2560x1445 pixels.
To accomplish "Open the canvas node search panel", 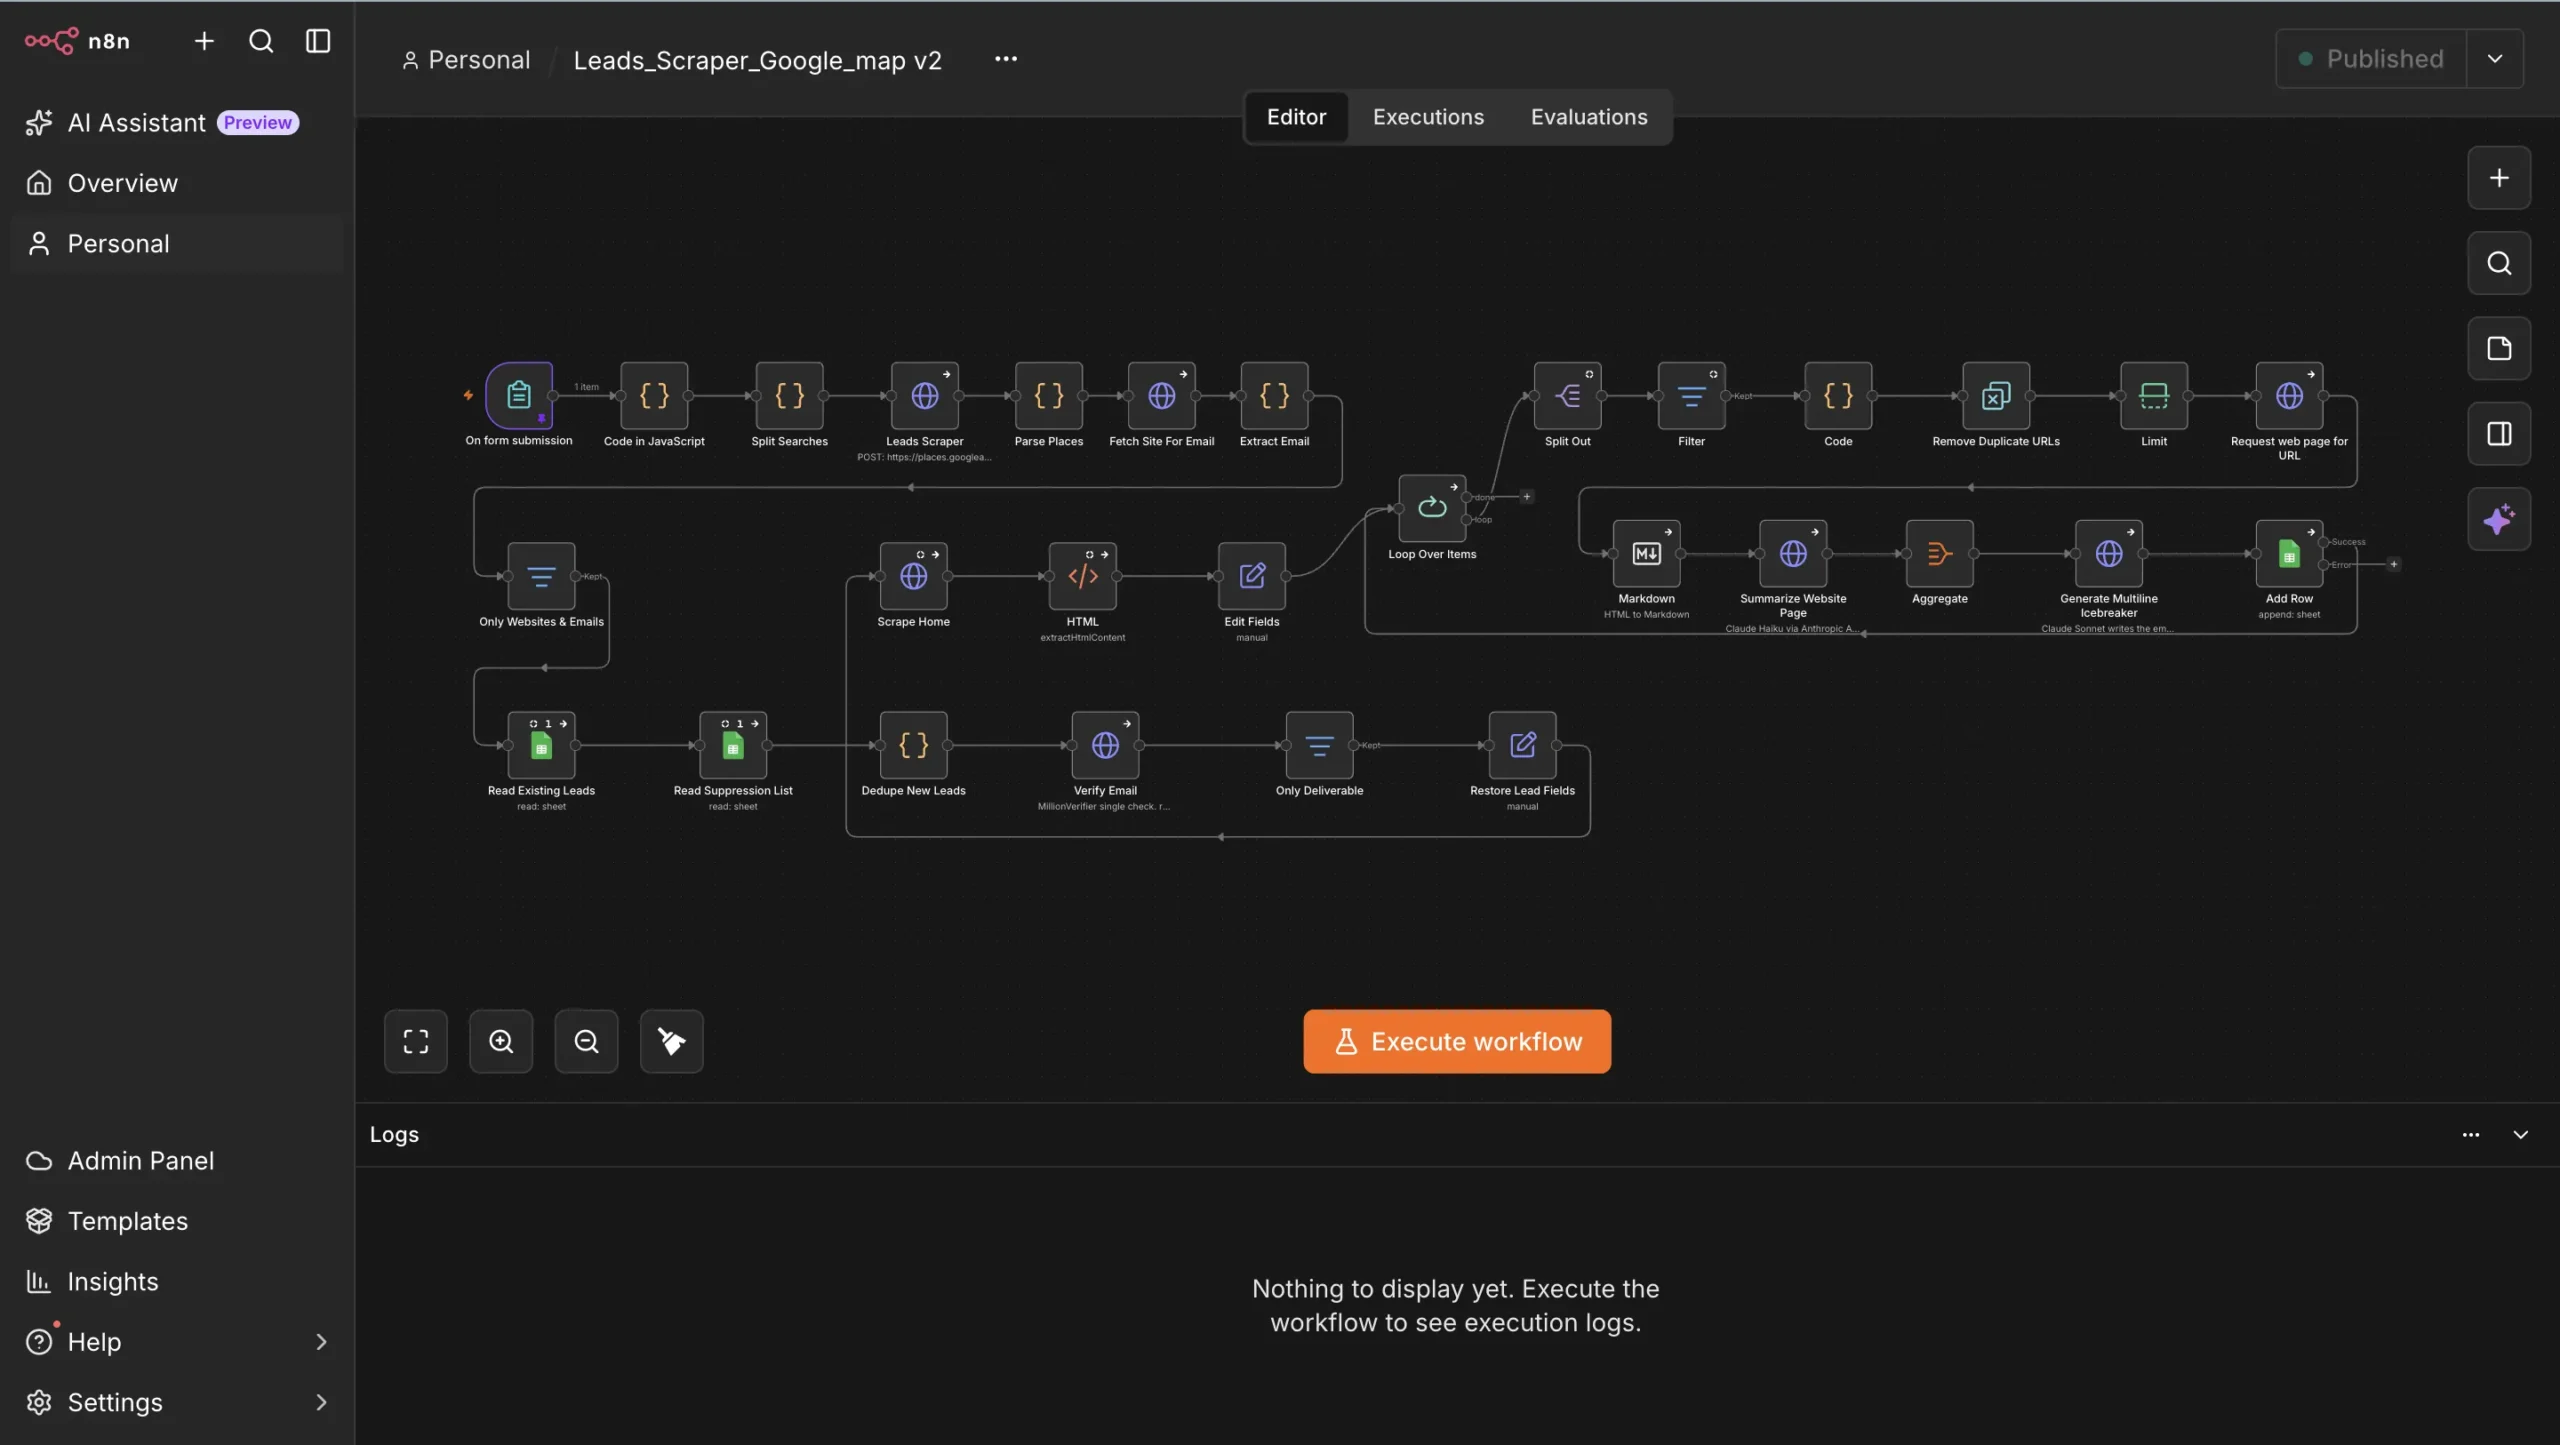I will [x=2499, y=263].
